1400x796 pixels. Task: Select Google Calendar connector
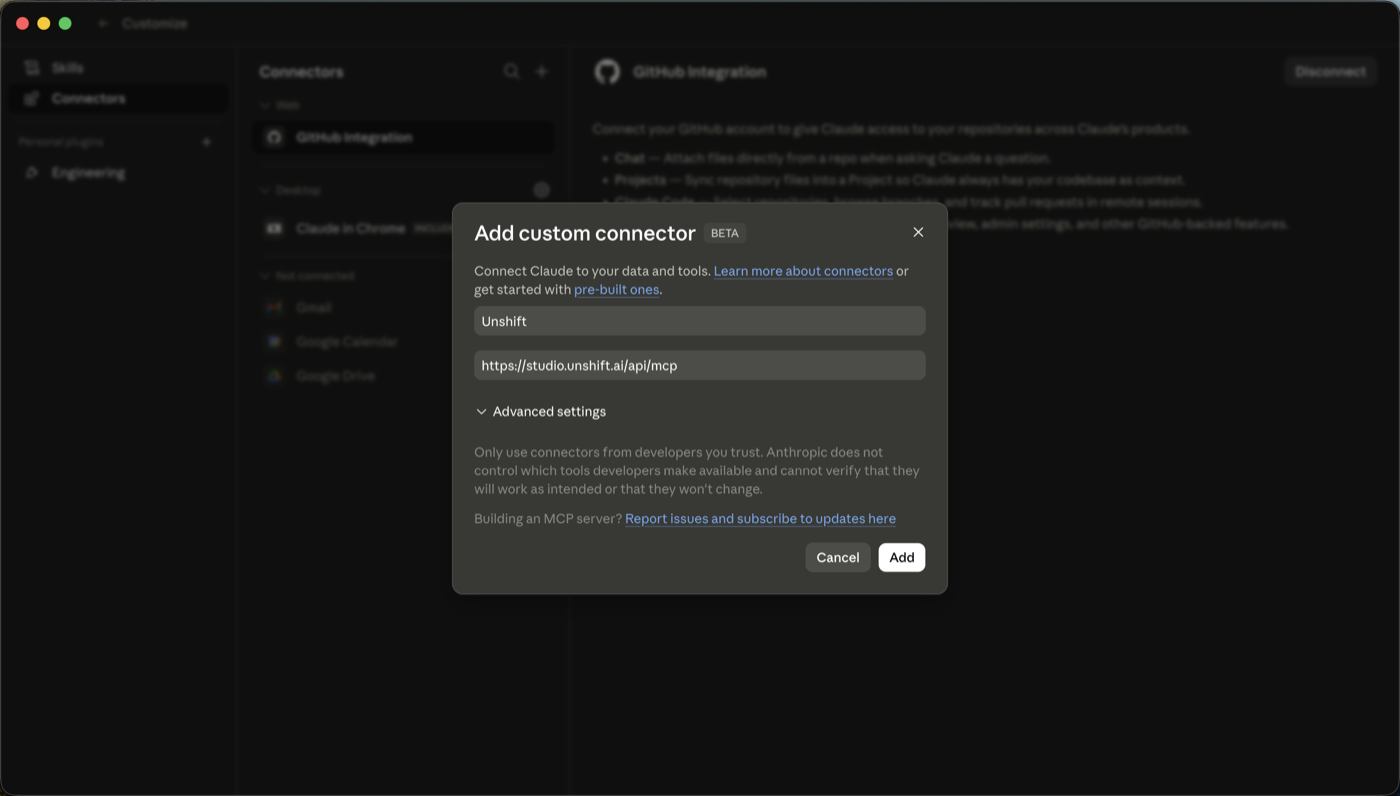click(x=403, y=342)
